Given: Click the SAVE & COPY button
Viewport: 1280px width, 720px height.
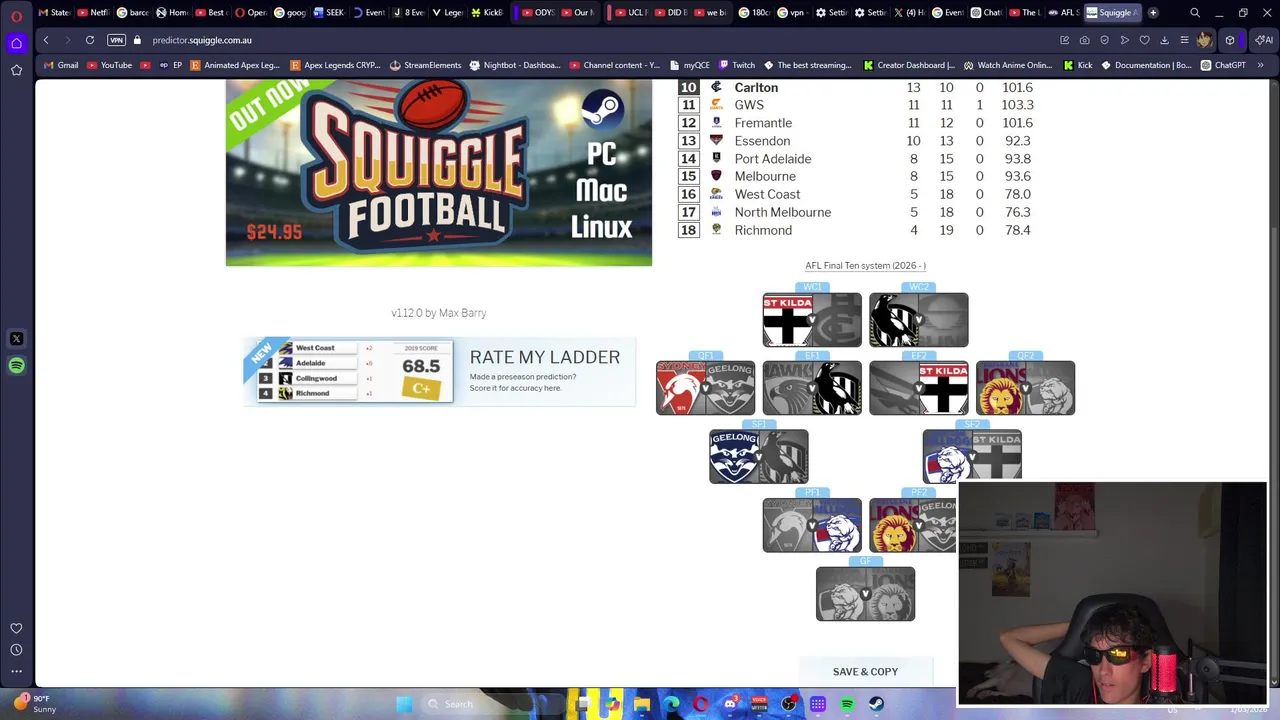Looking at the screenshot, I should click(x=866, y=672).
